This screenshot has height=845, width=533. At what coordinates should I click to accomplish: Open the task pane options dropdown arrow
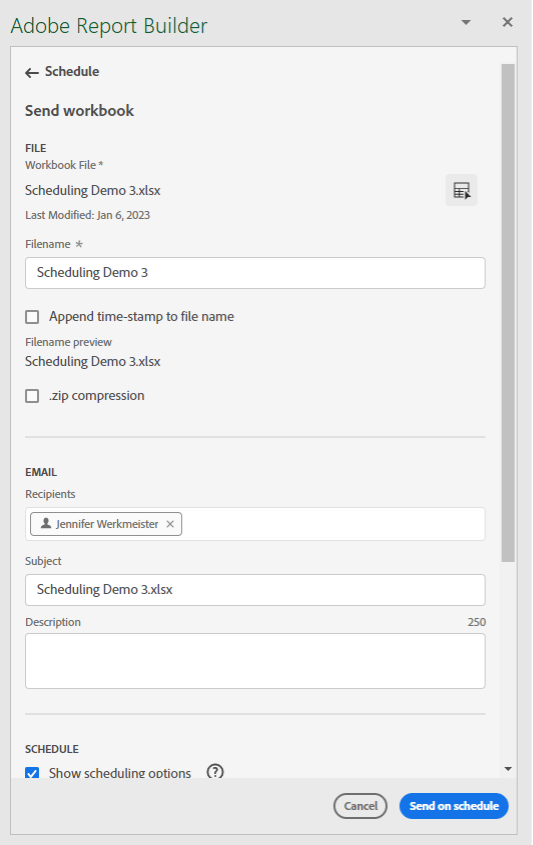point(466,23)
